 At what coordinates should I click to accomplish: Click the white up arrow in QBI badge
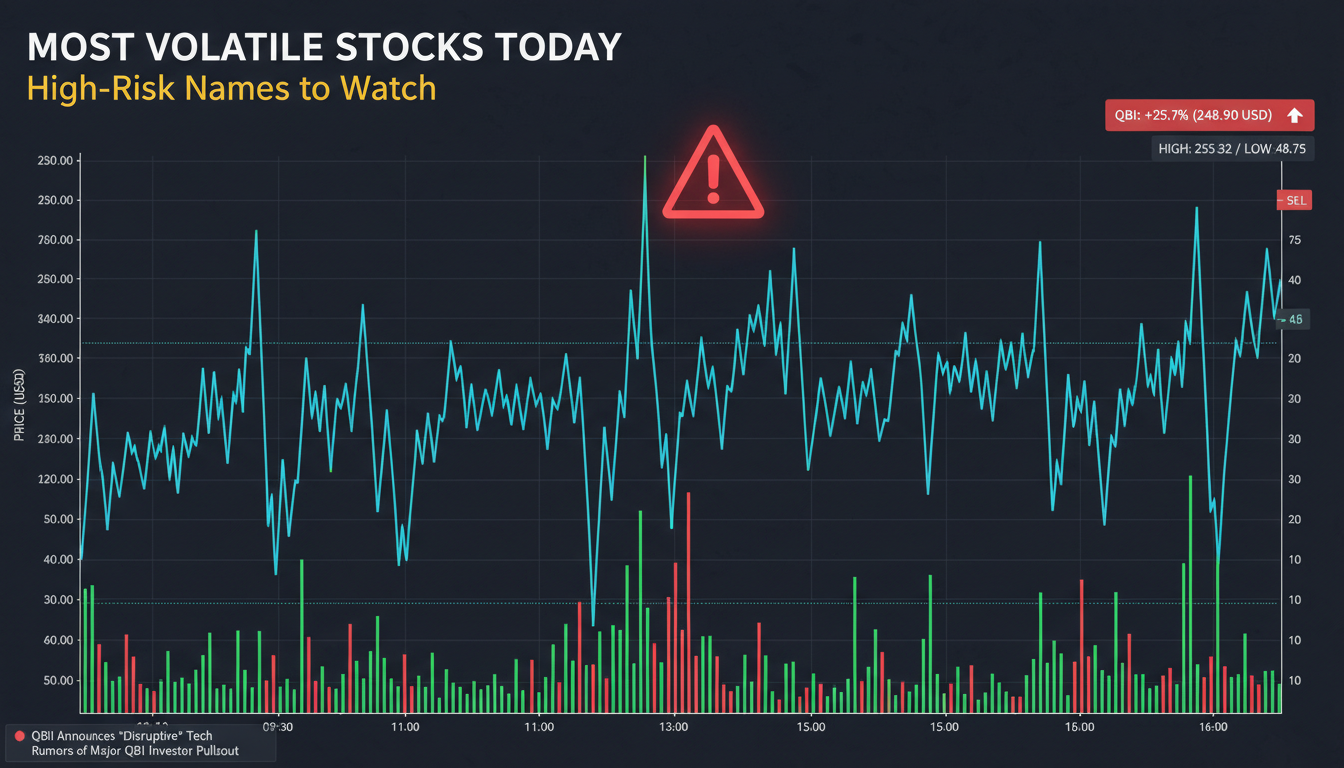pyautogui.click(x=1294, y=116)
